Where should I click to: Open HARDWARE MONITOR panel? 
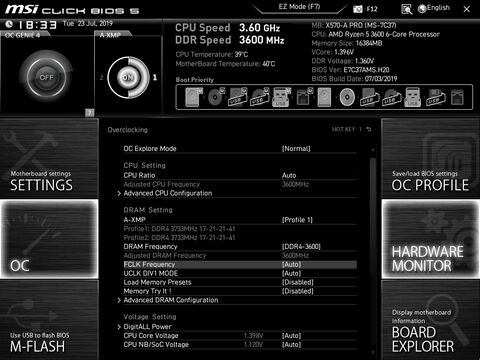coord(431,239)
